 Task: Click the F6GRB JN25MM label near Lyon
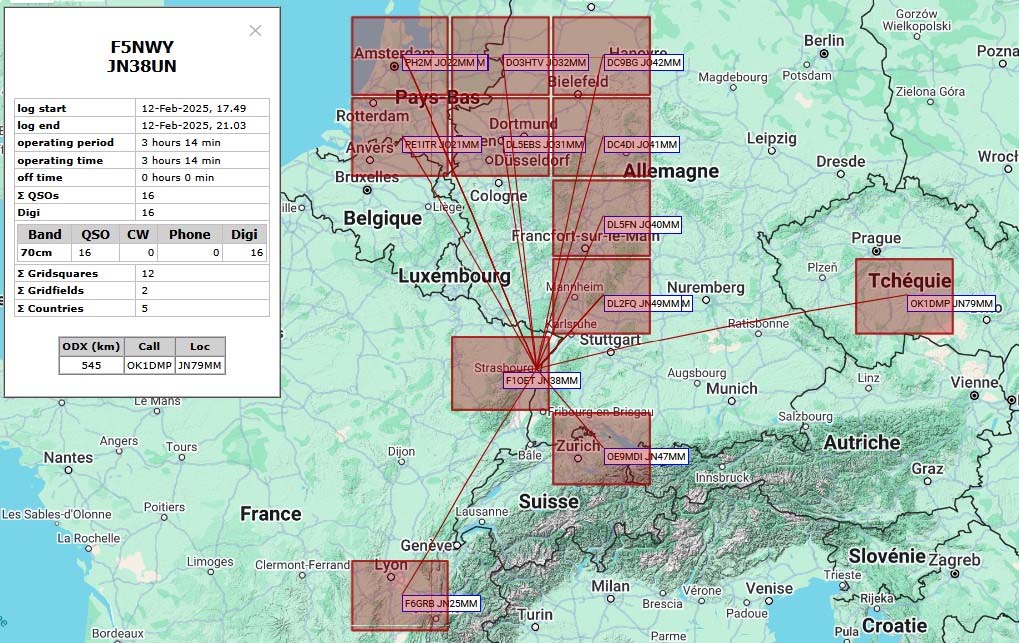tap(440, 604)
